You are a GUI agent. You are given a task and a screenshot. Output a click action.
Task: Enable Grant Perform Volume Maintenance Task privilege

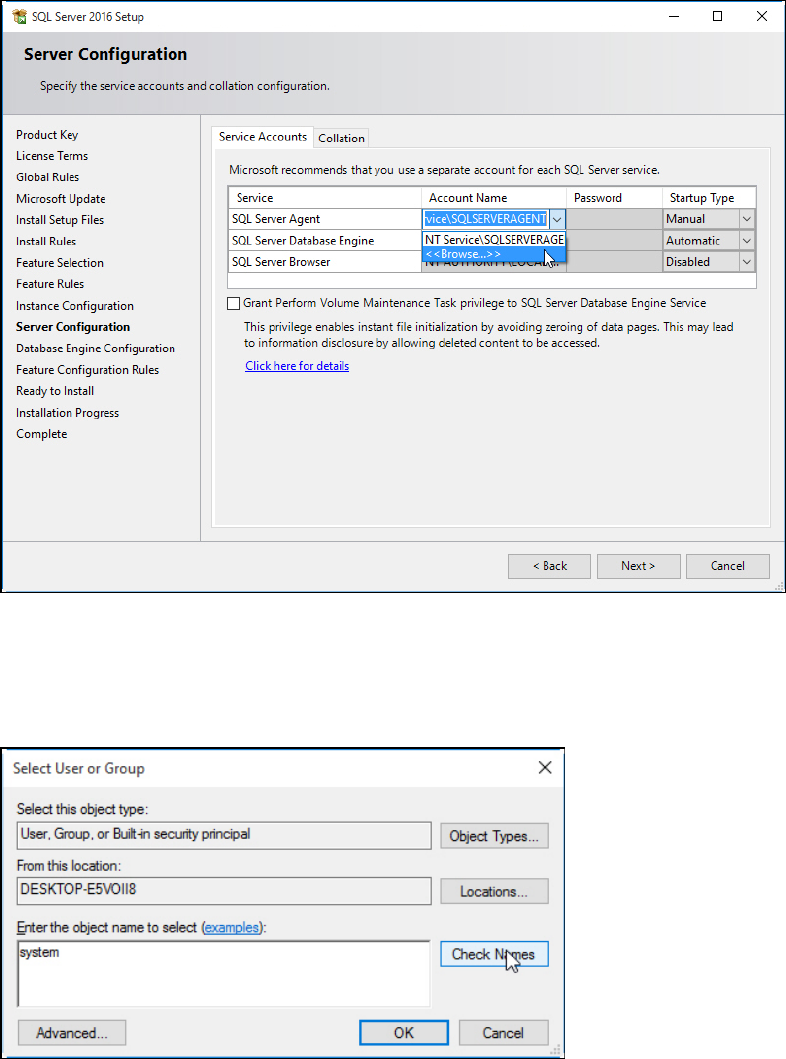point(234,303)
